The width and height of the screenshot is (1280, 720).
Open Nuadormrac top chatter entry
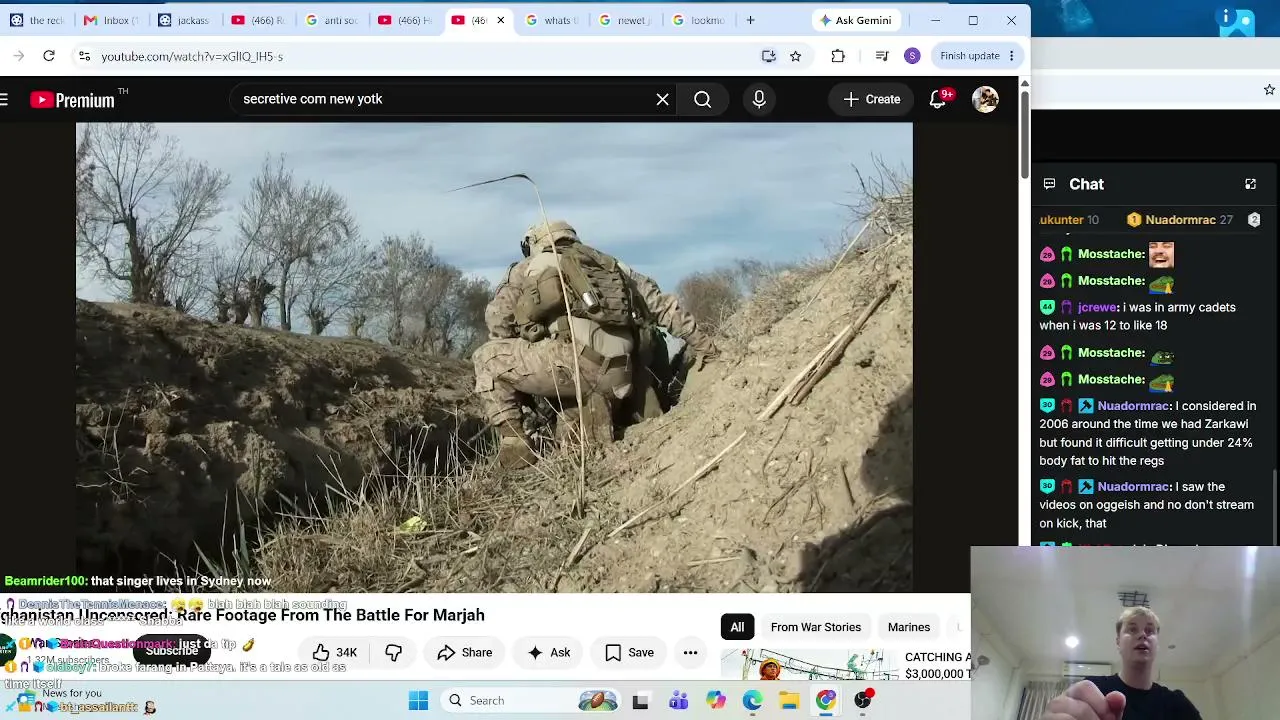(1180, 220)
